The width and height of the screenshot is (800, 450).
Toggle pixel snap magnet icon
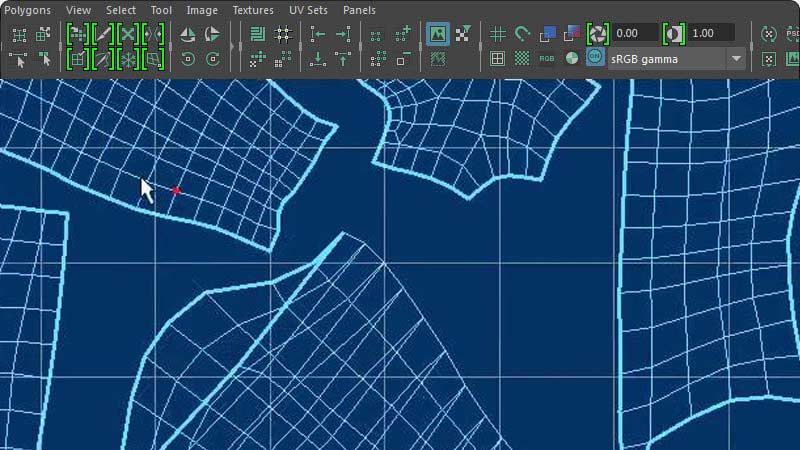click(x=522, y=34)
